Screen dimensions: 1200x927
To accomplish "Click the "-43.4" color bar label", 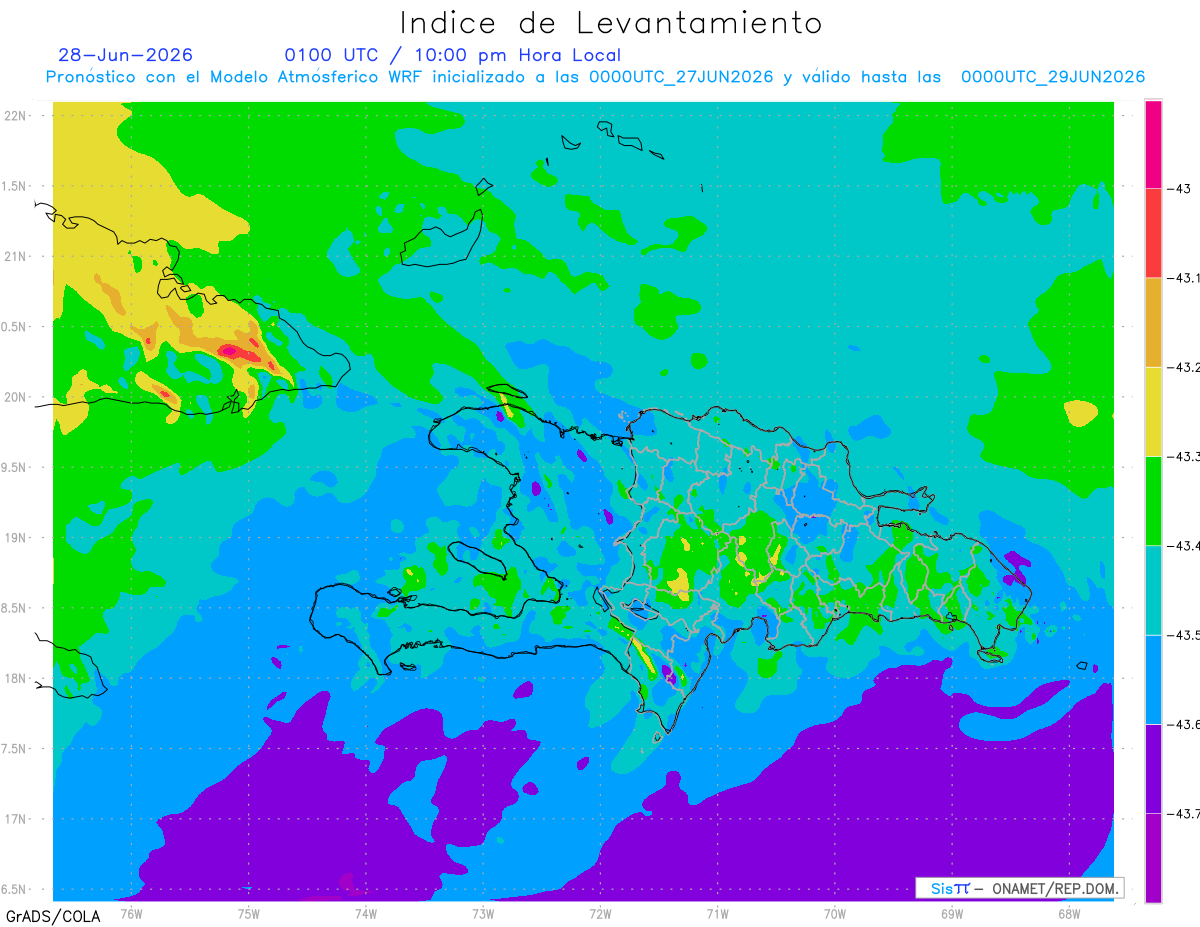I will 1184,545.
